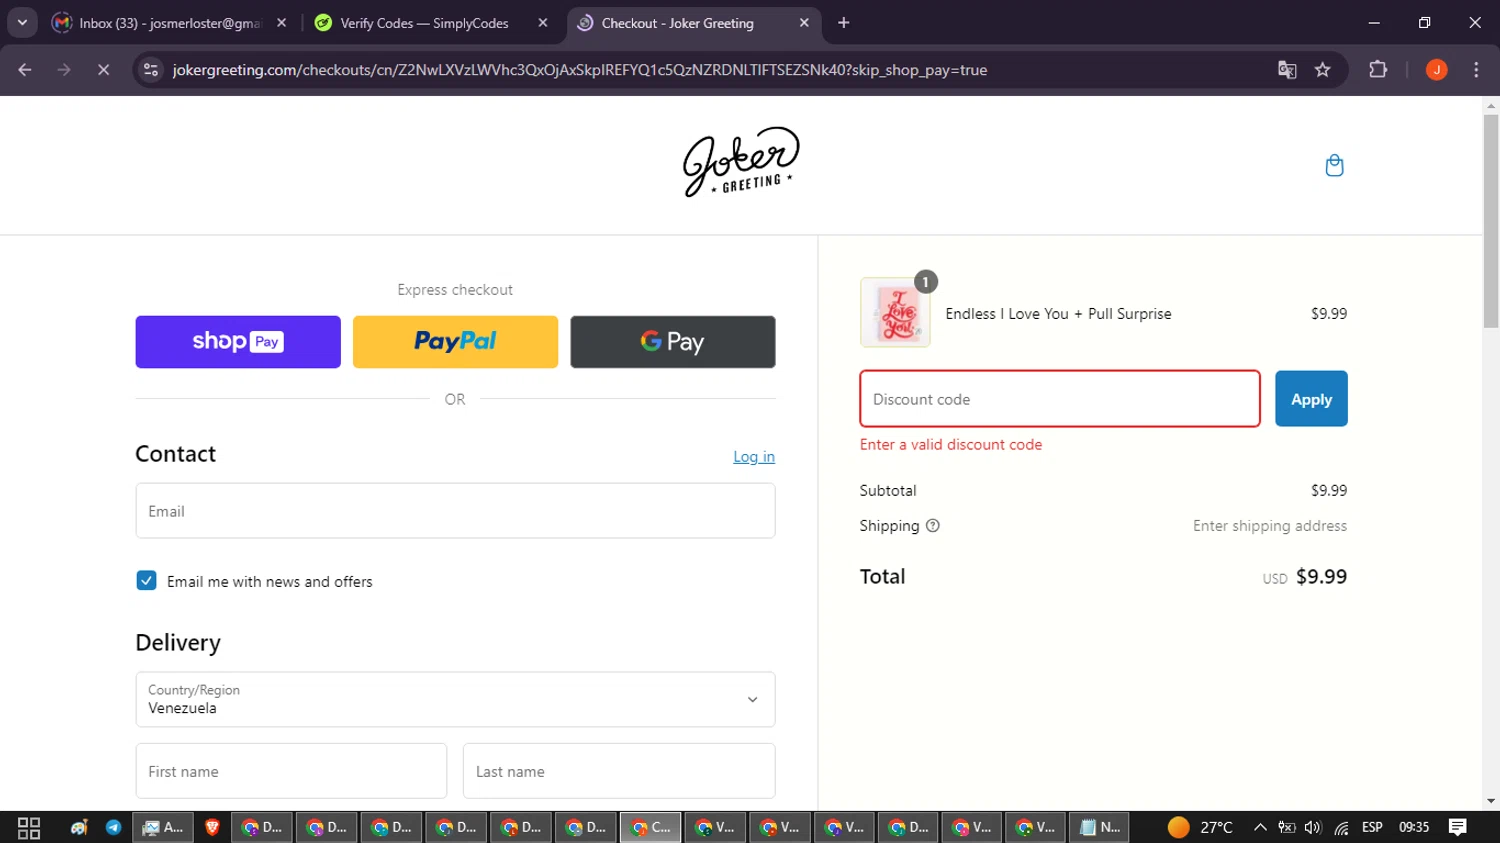Open the Chrome profile avatar J
Image resolution: width=1500 pixels, height=843 pixels.
1437,70
